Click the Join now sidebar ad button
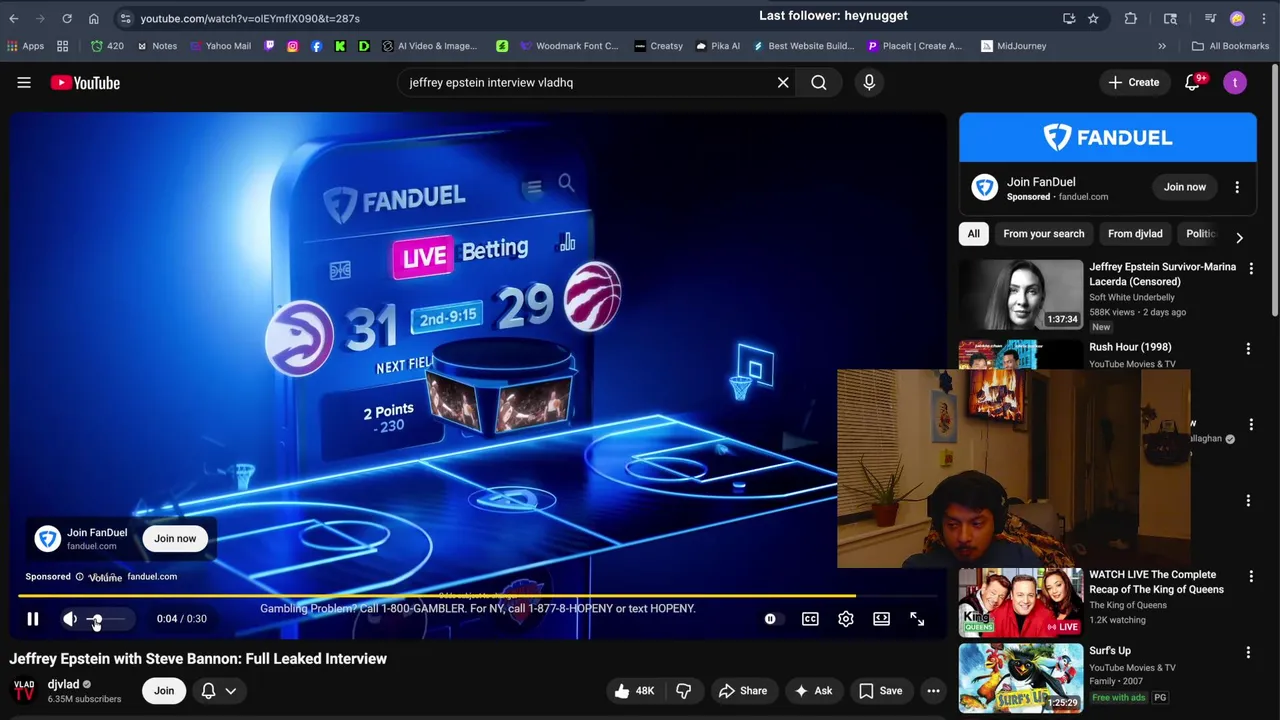Viewport: 1280px width, 720px height. [1184, 187]
